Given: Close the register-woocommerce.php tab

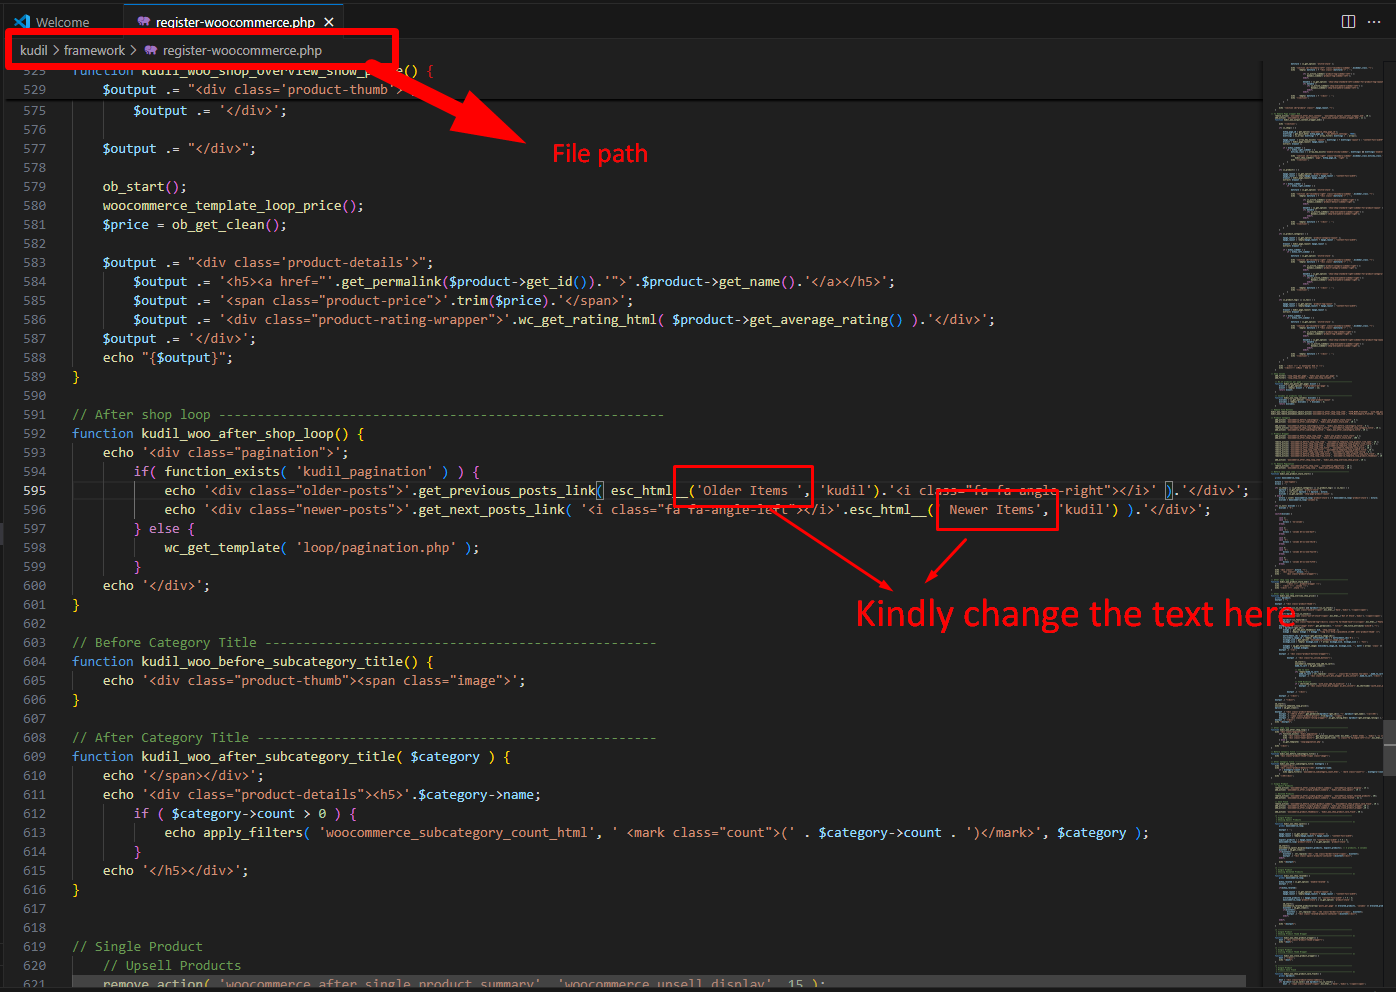Looking at the screenshot, I should tap(329, 21).
